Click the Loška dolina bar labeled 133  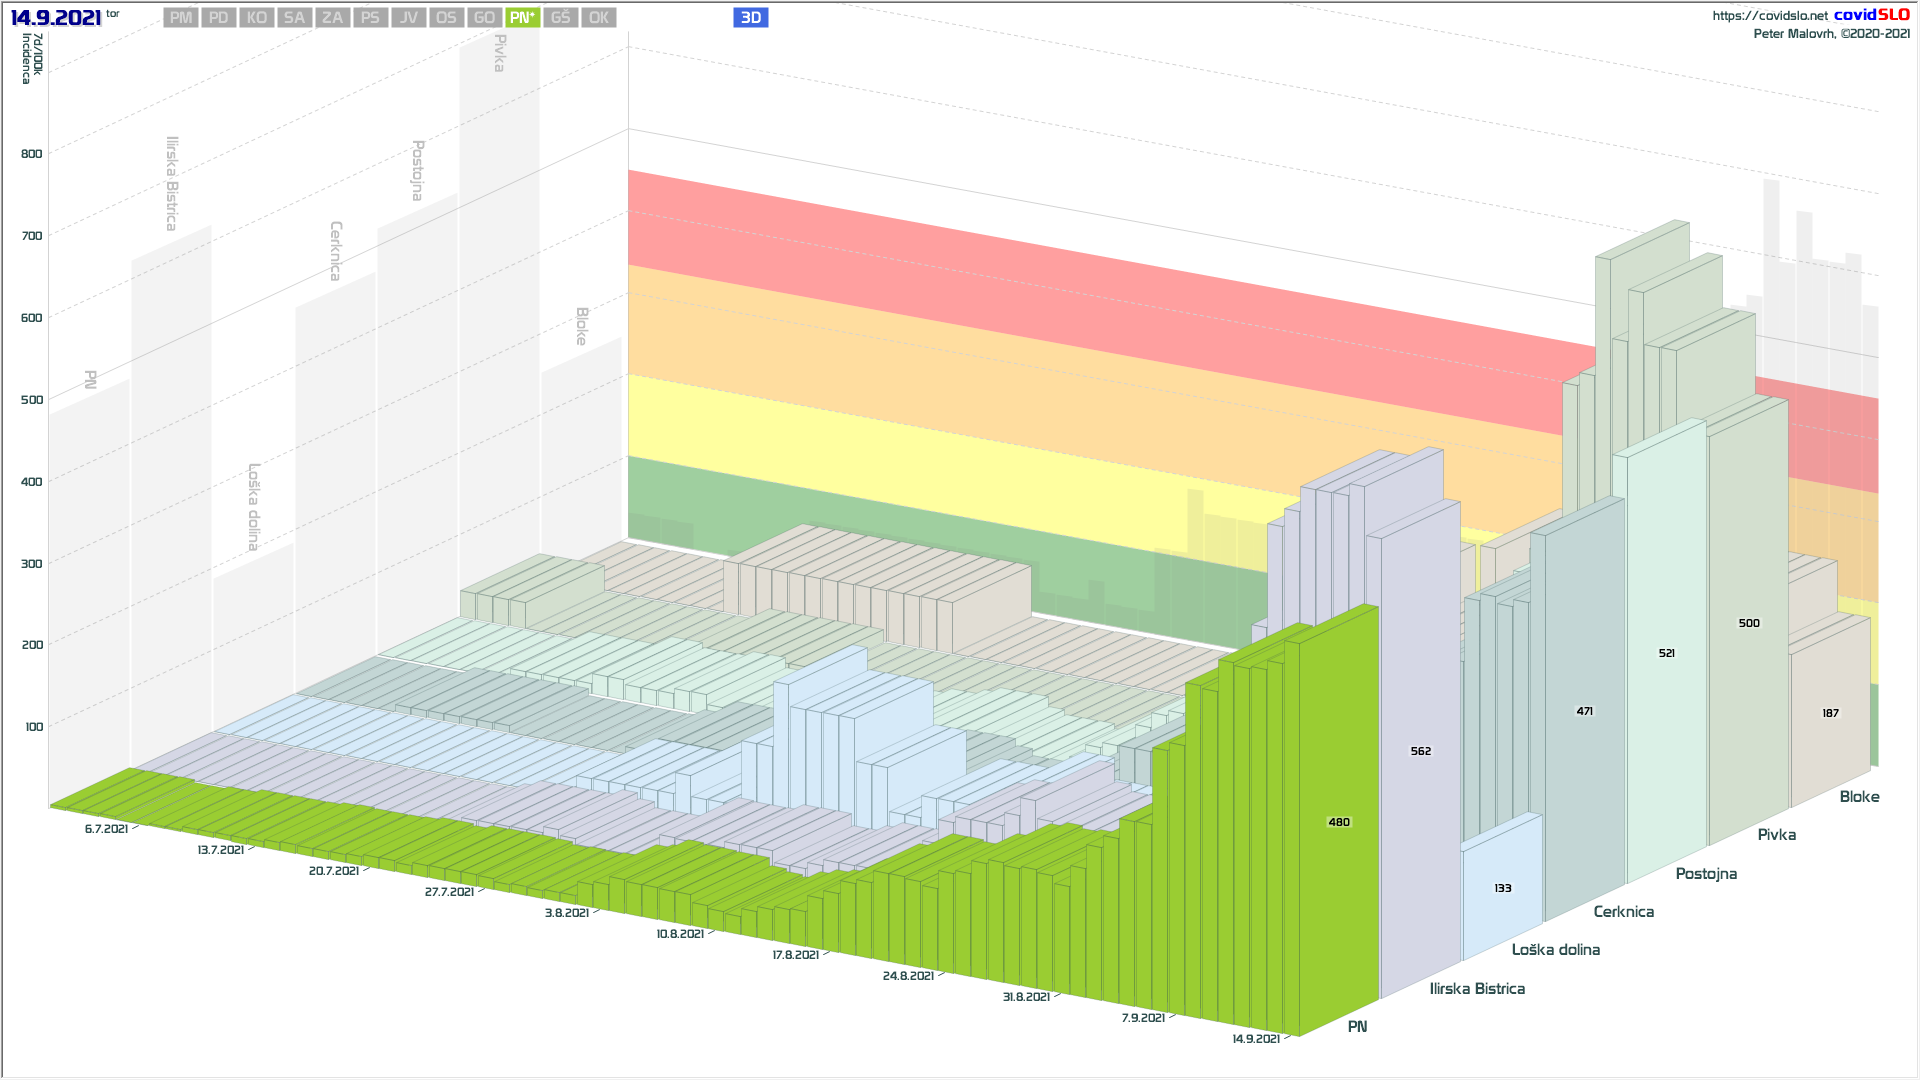click(1502, 888)
